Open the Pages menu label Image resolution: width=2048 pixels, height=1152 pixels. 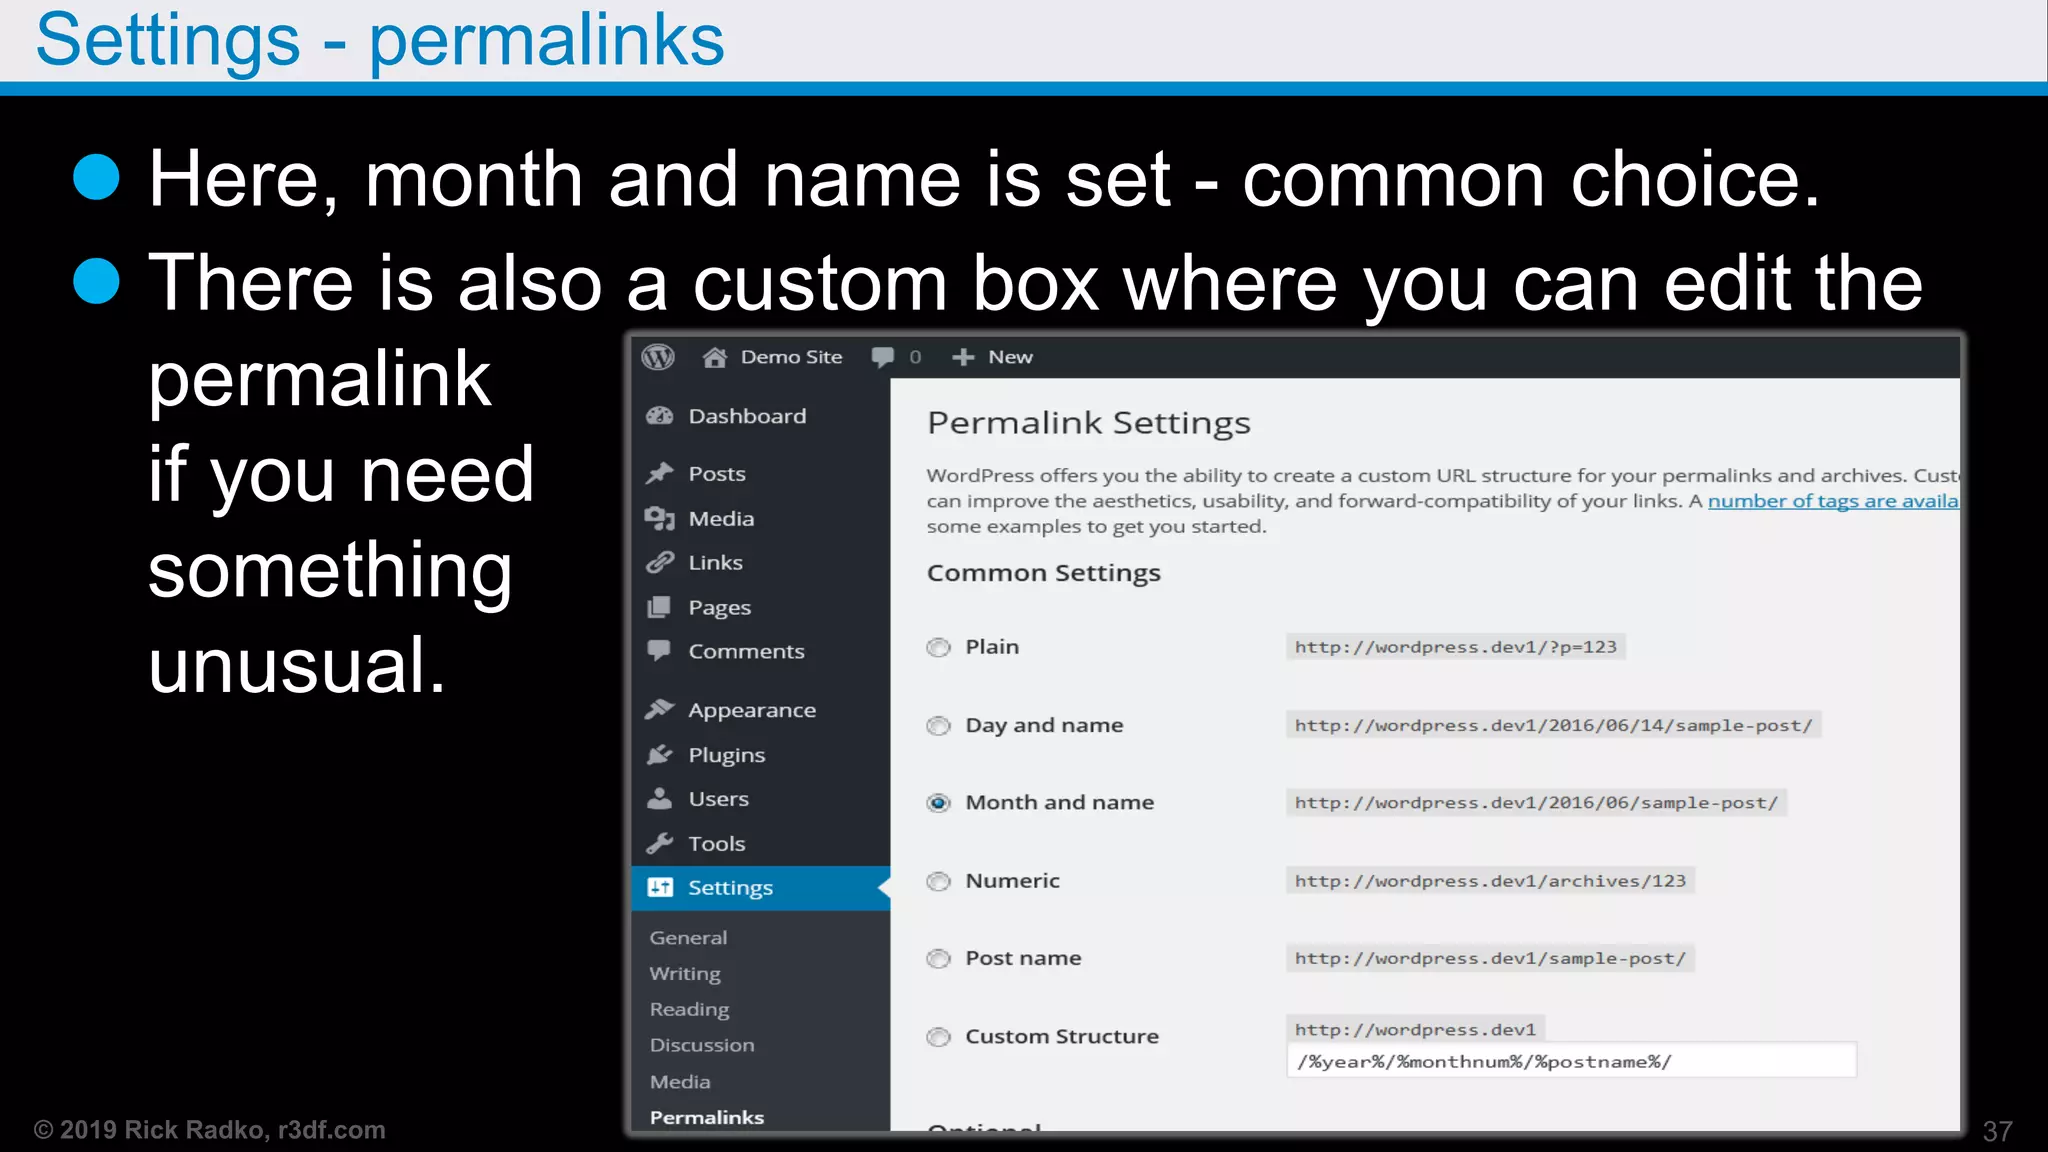tap(719, 607)
